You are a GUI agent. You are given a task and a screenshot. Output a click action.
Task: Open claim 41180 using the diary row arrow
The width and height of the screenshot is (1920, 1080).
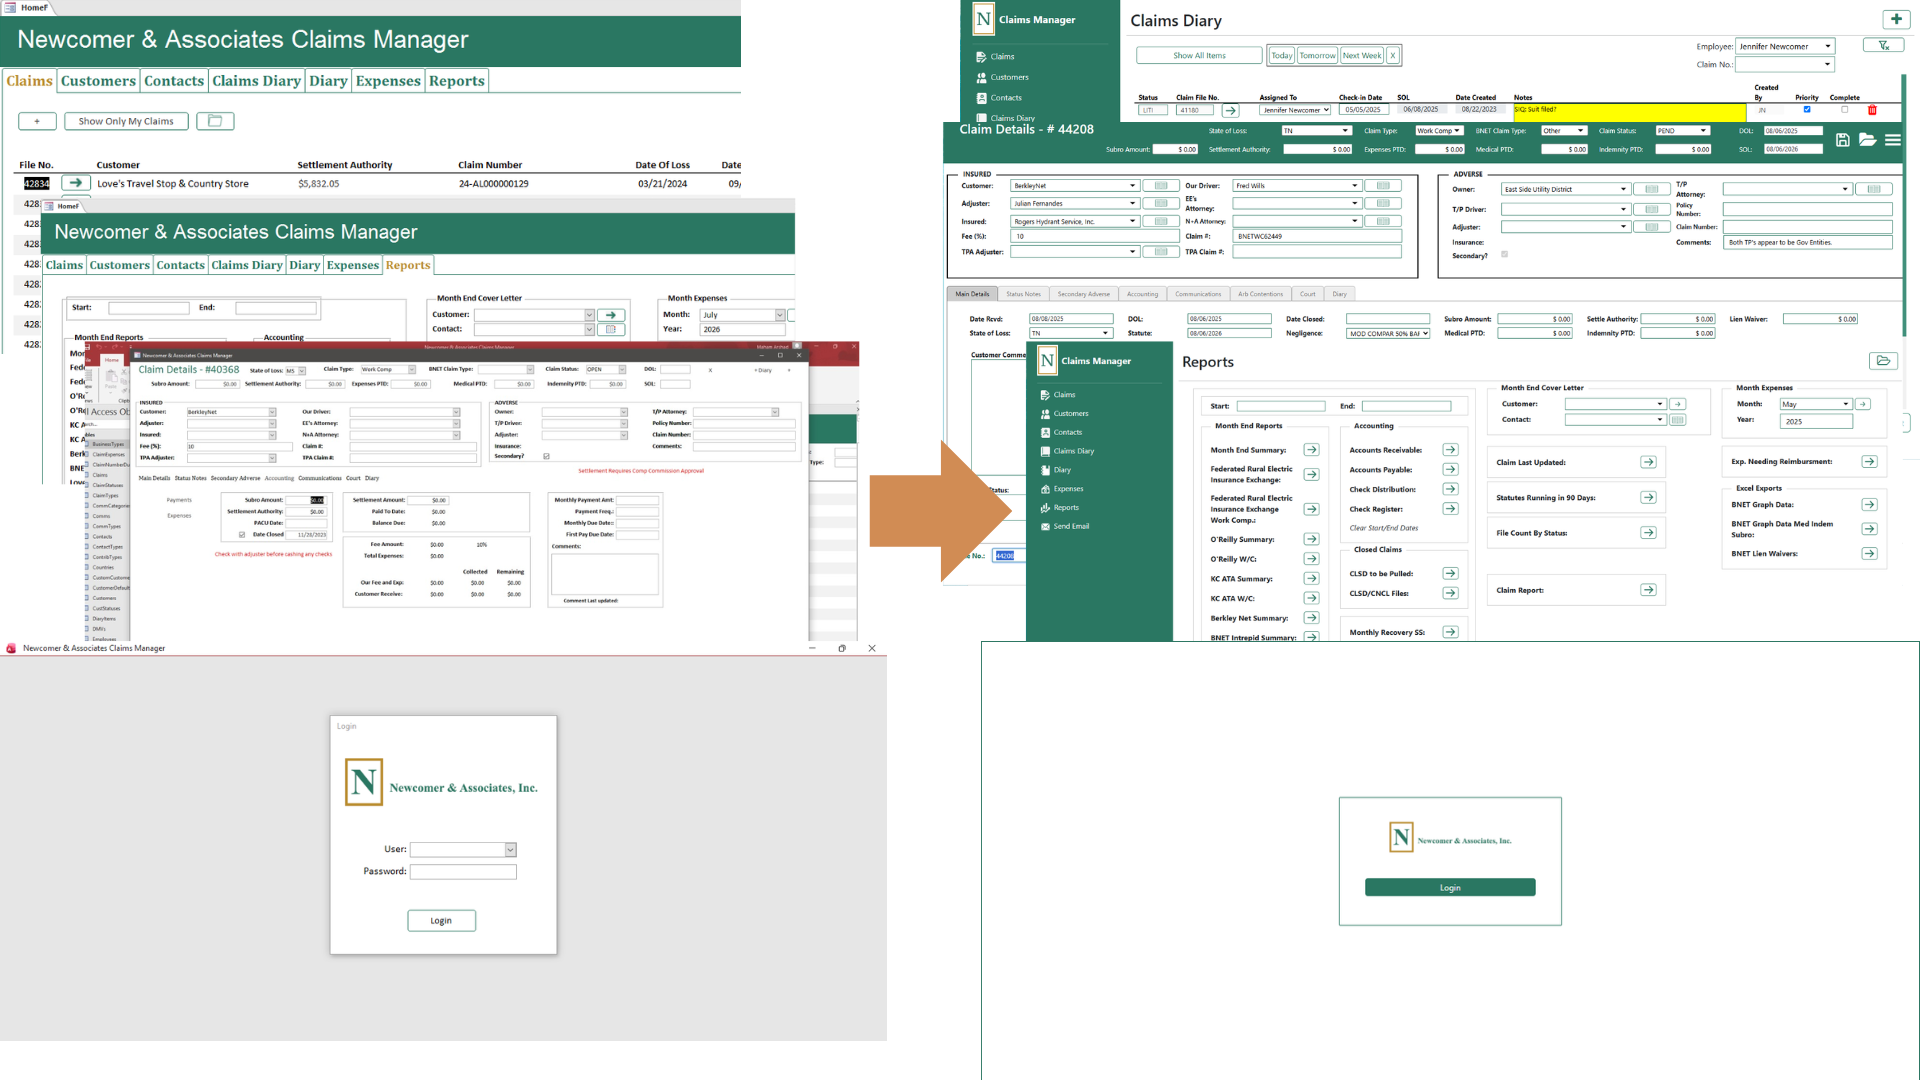click(x=1230, y=110)
